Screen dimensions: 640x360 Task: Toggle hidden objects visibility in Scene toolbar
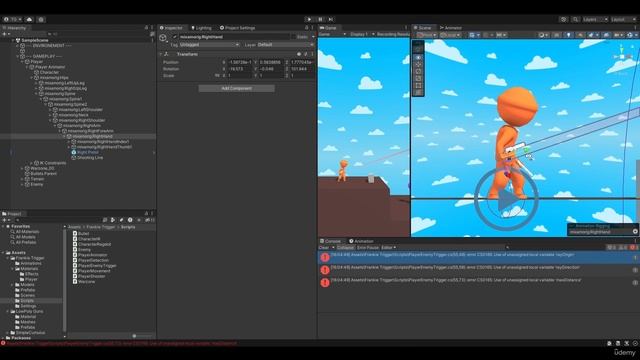606,35
